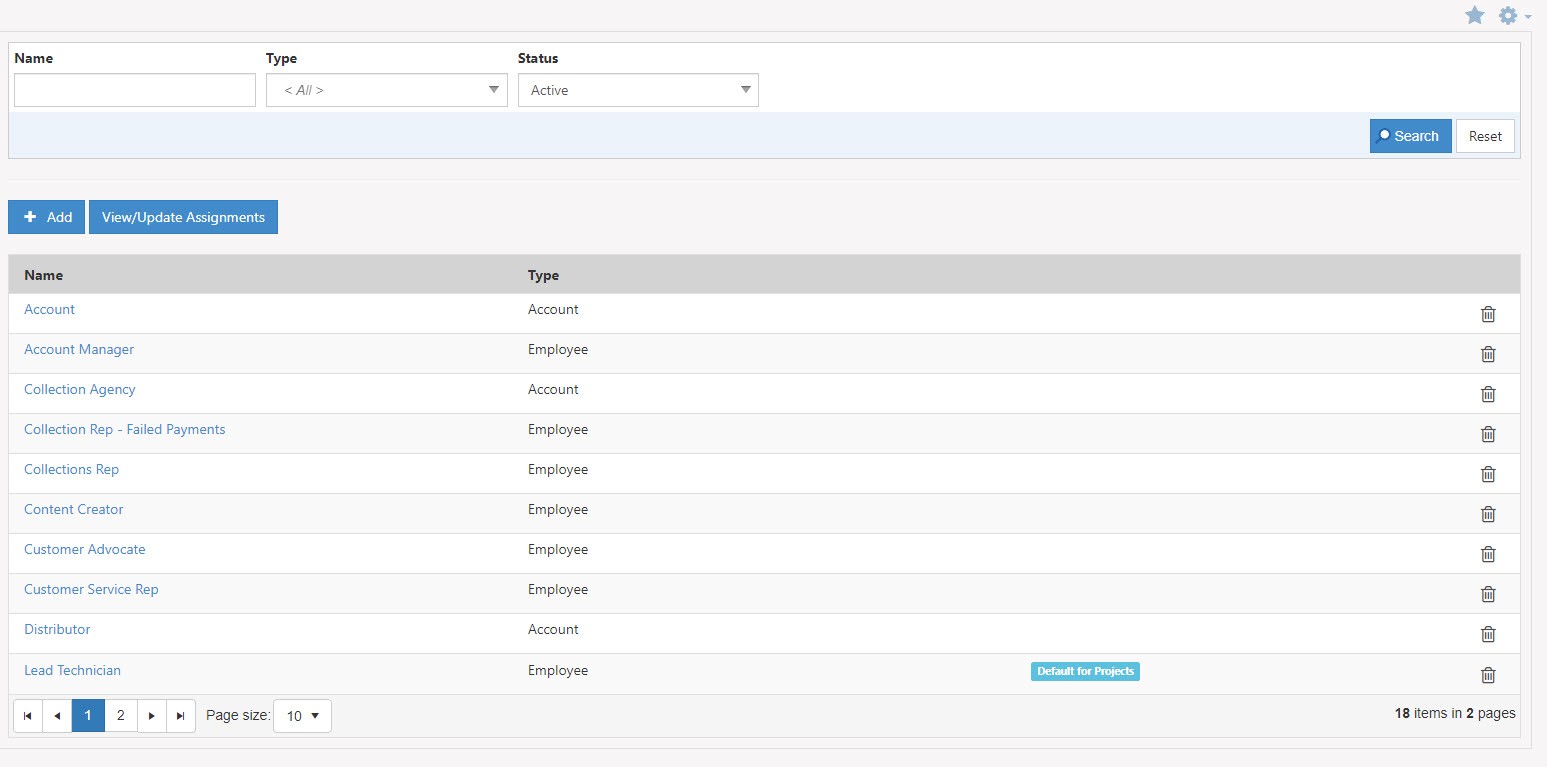Click the star favorite icon at top right
The image size is (1547, 767).
click(1475, 15)
